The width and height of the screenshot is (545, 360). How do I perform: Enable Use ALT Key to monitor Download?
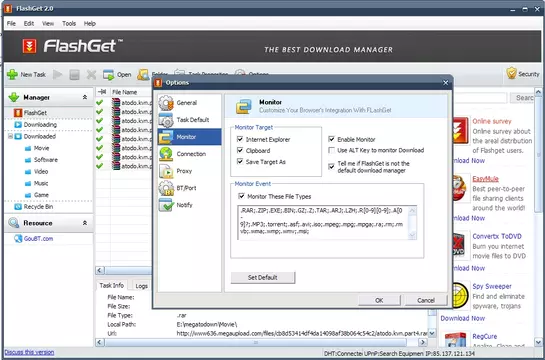tap(332, 150)
